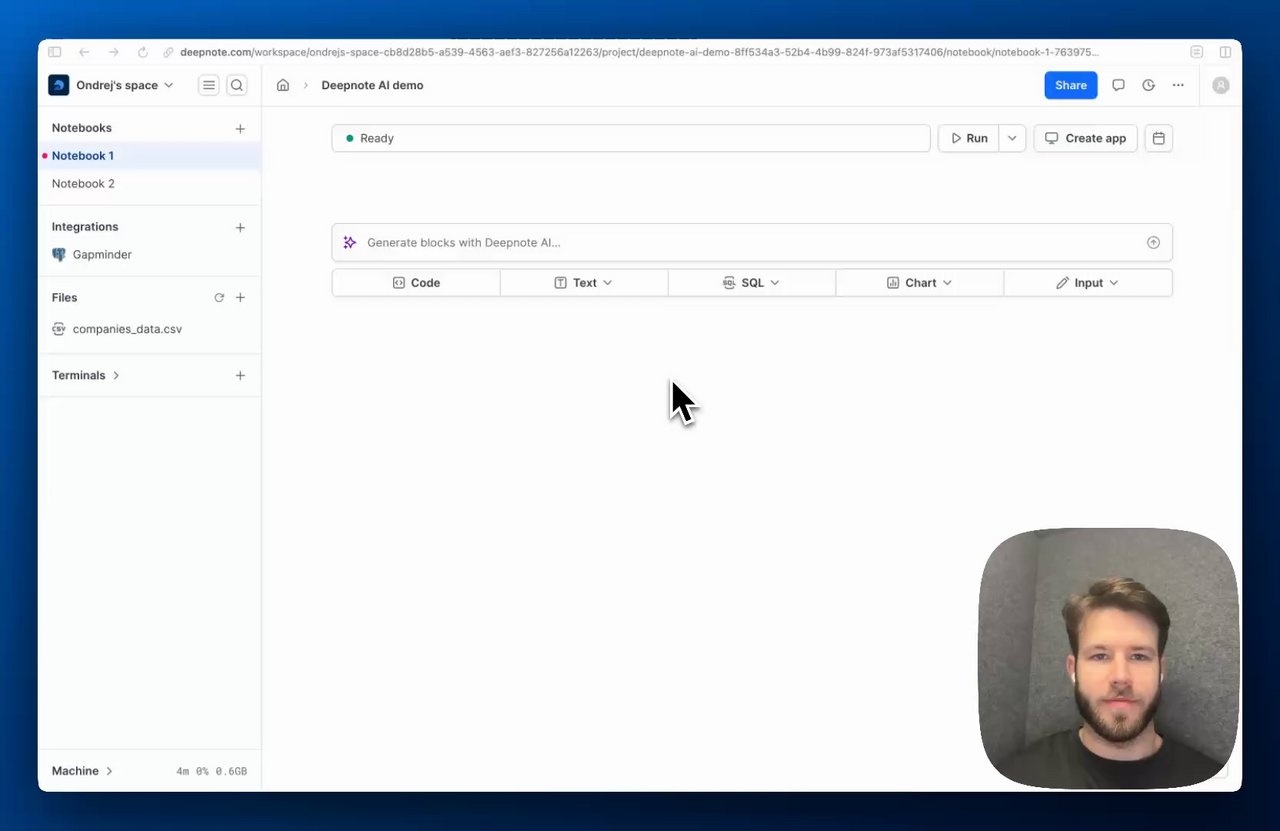Refresh the Files list
This screenshot has width=1280, height=831.
pos(219,297)
